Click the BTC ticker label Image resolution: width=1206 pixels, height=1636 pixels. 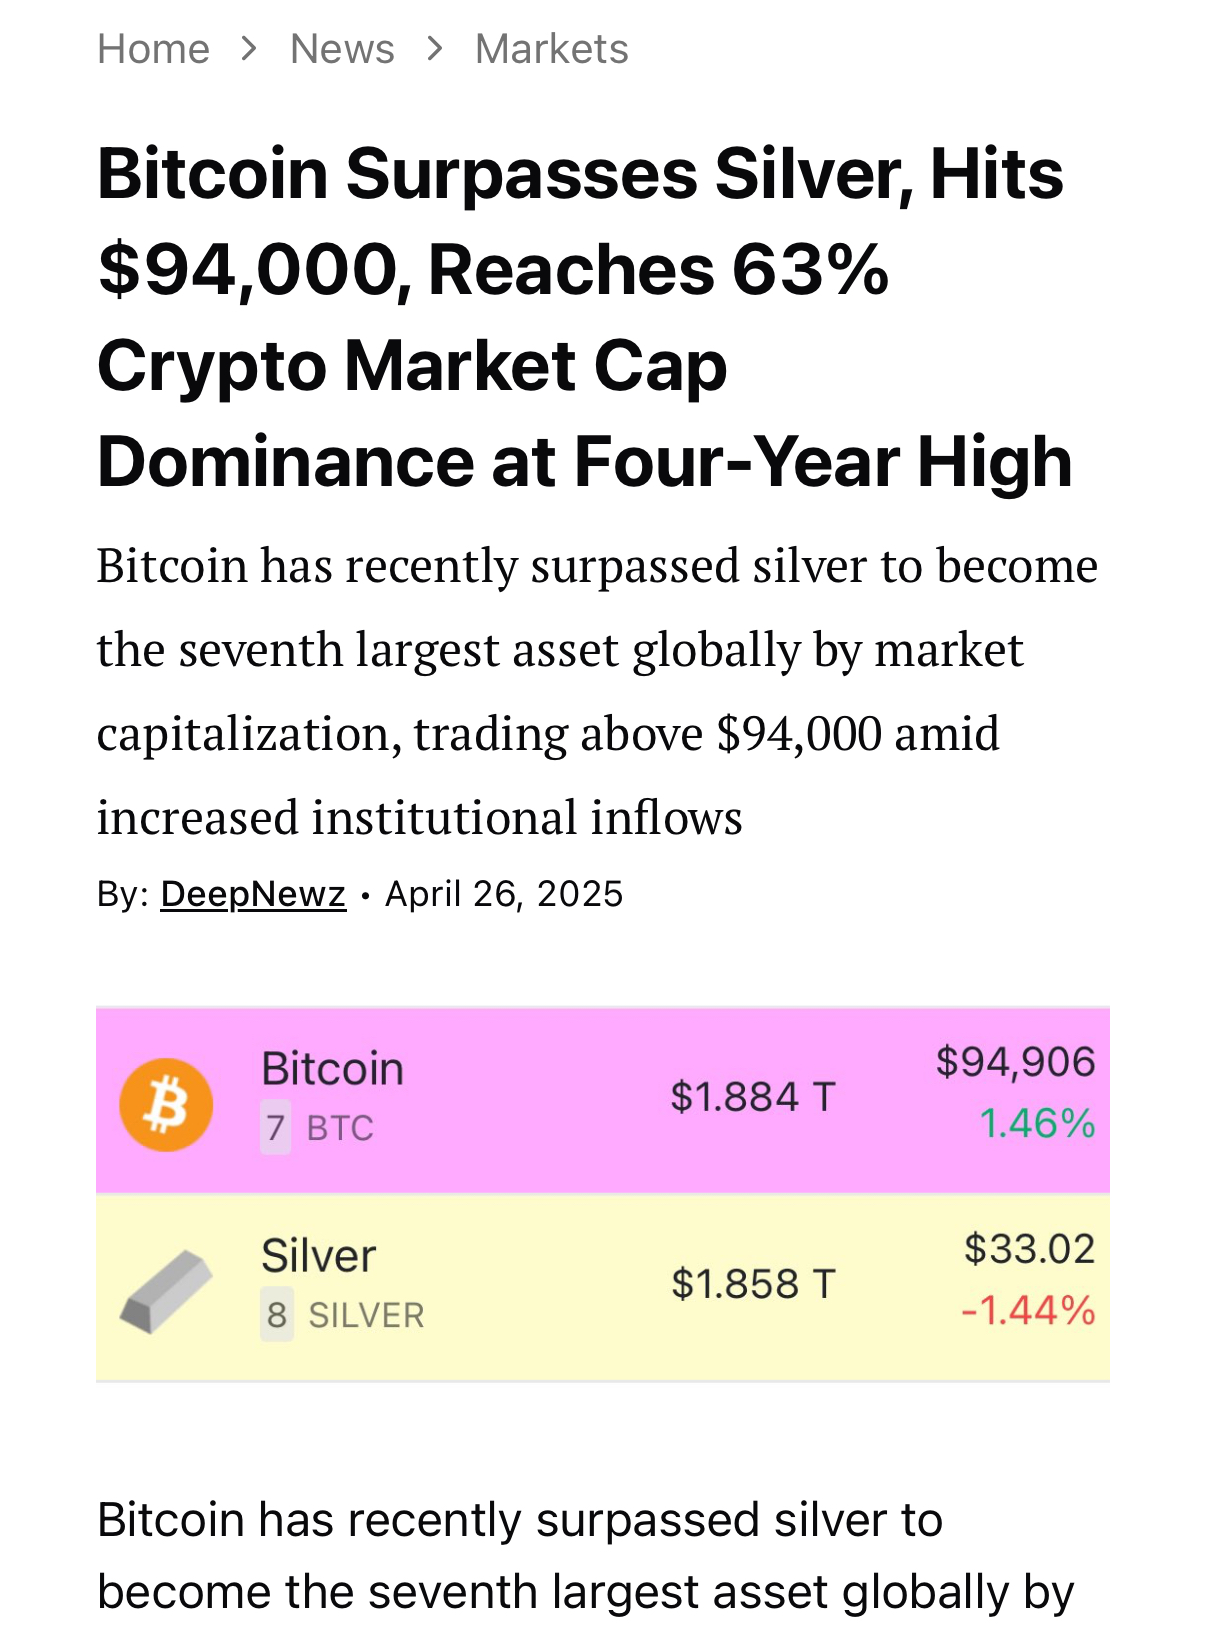[340, 1128]
